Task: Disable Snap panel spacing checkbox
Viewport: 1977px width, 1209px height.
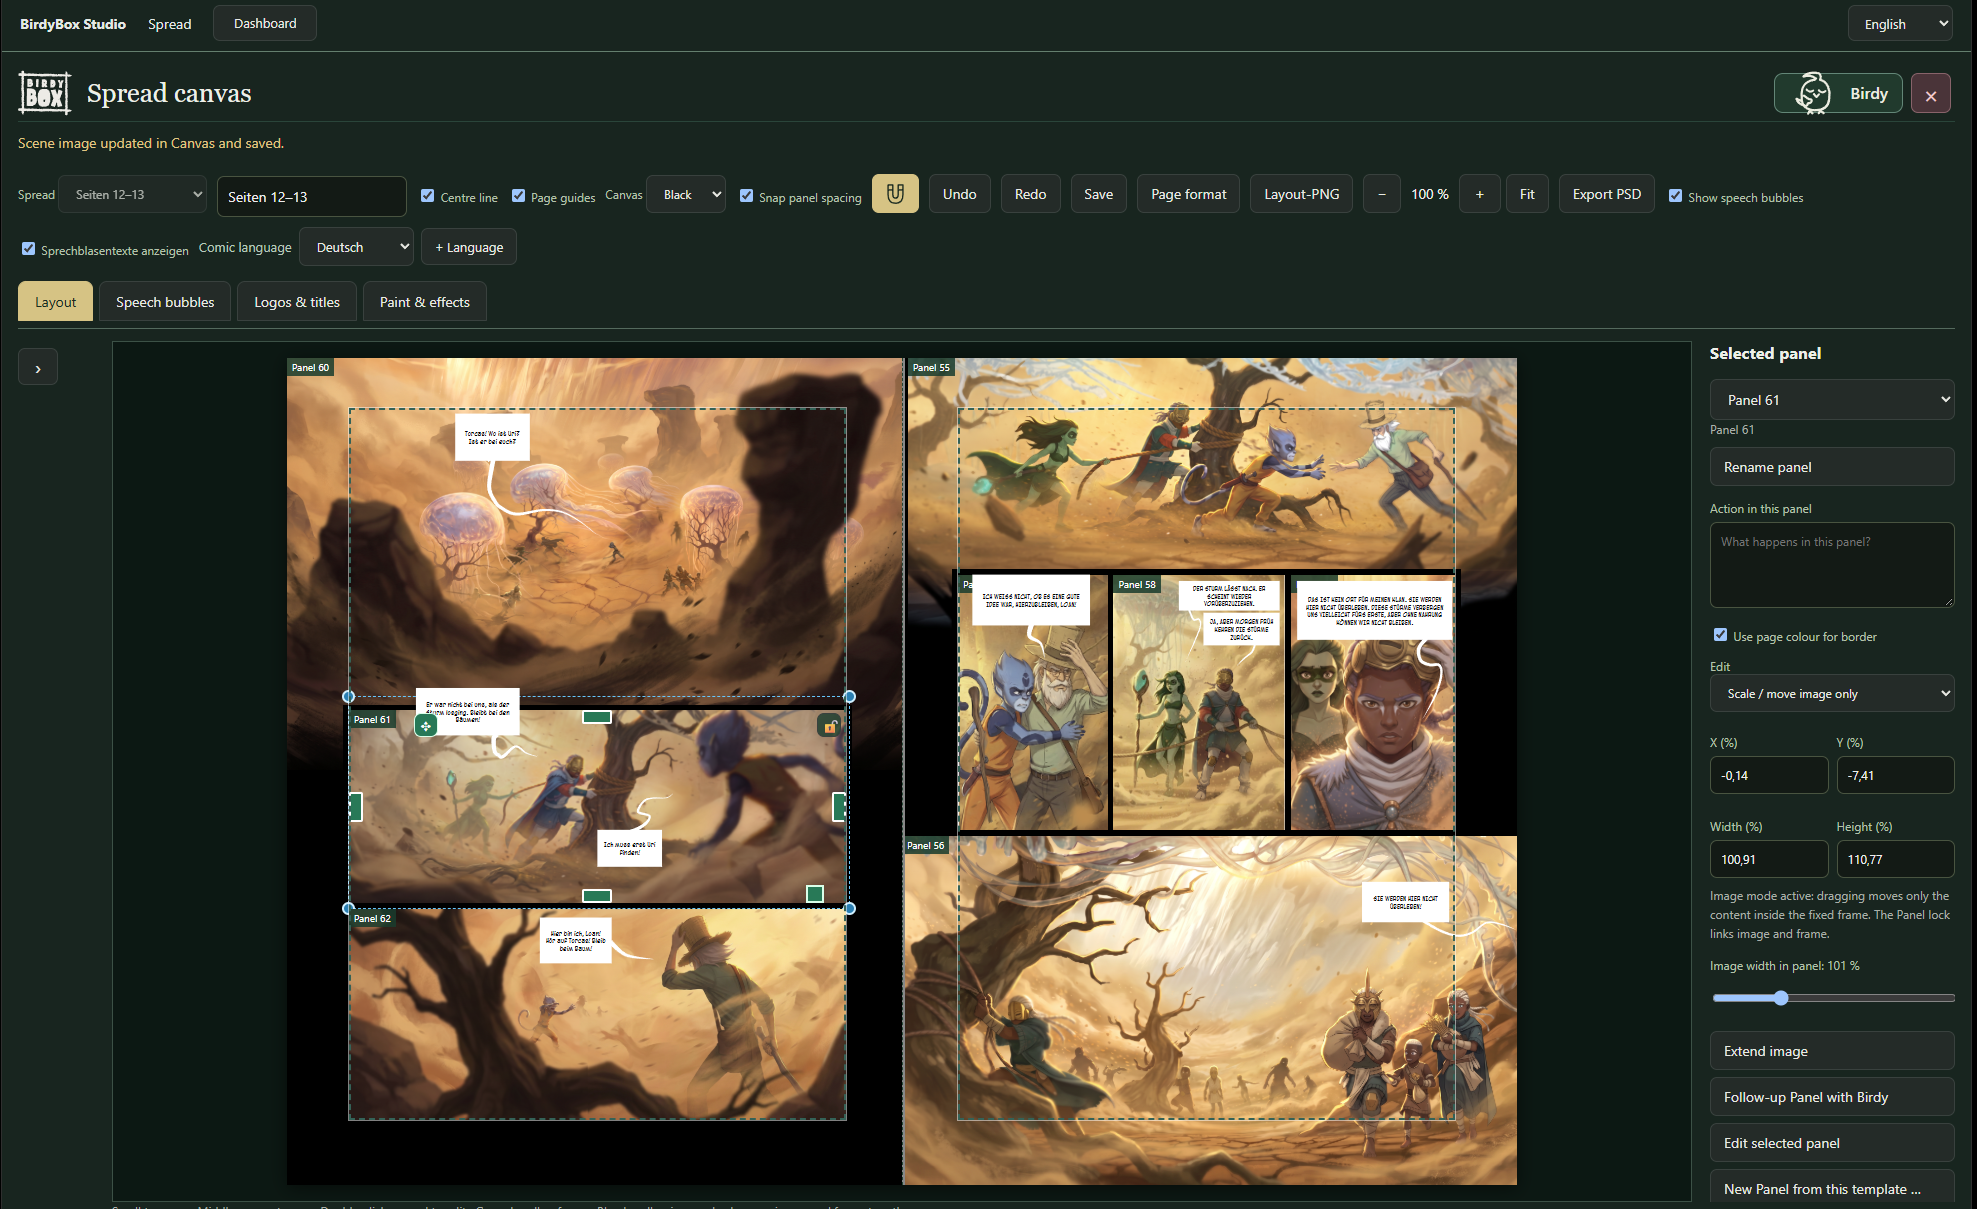Action: click(x=747, y=196)
